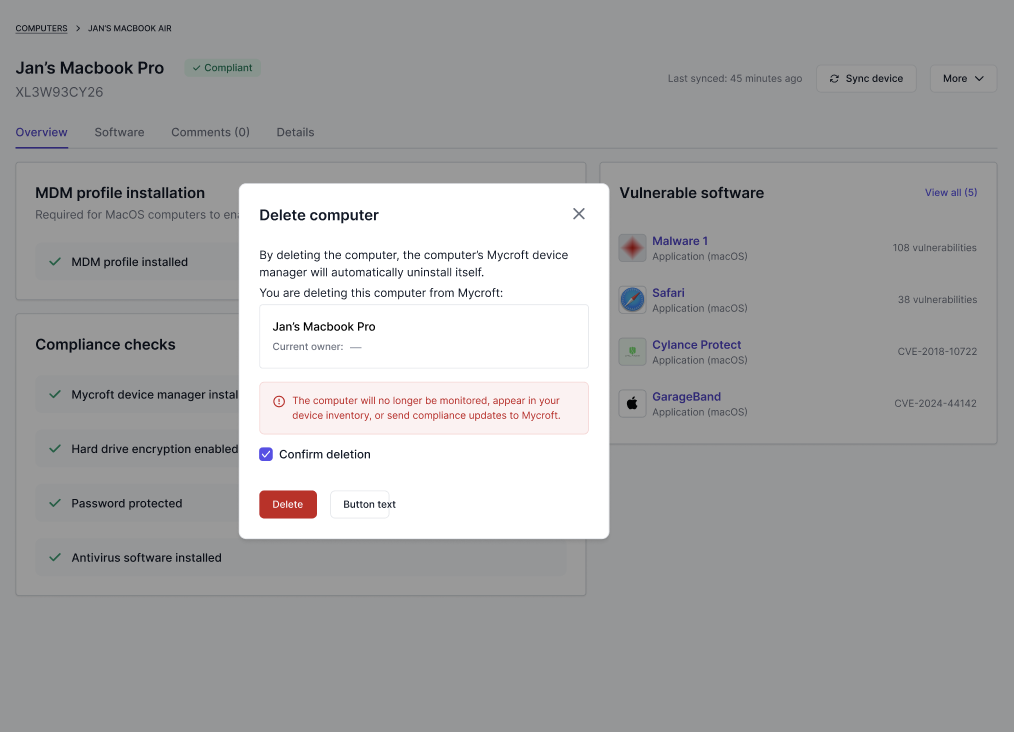
Task: Click the Safari compass icon
Action: click(632, 300)
